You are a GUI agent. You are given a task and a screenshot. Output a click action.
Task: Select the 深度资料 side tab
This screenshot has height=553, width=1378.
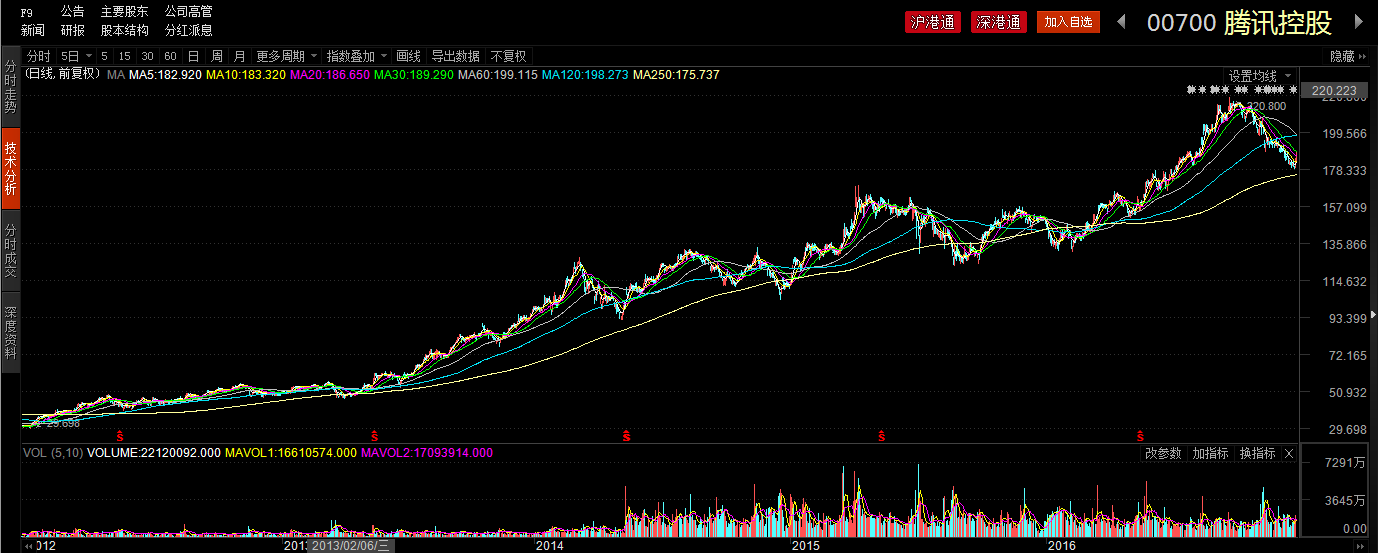pyautogui.click(x=10, y=332)
